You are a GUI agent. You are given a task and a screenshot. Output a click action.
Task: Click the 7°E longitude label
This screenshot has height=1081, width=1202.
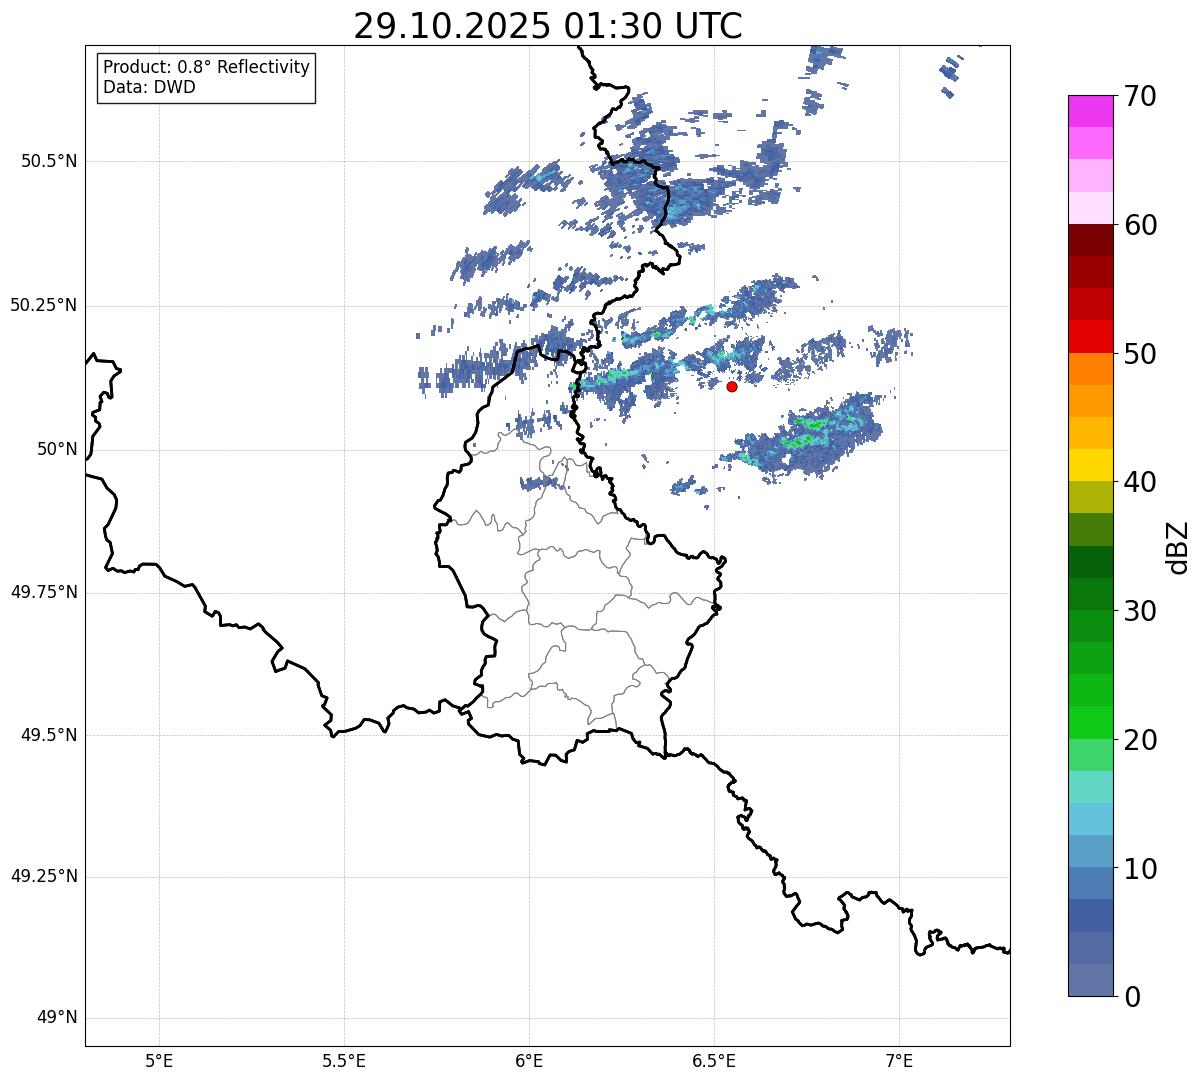(899, 1060)
